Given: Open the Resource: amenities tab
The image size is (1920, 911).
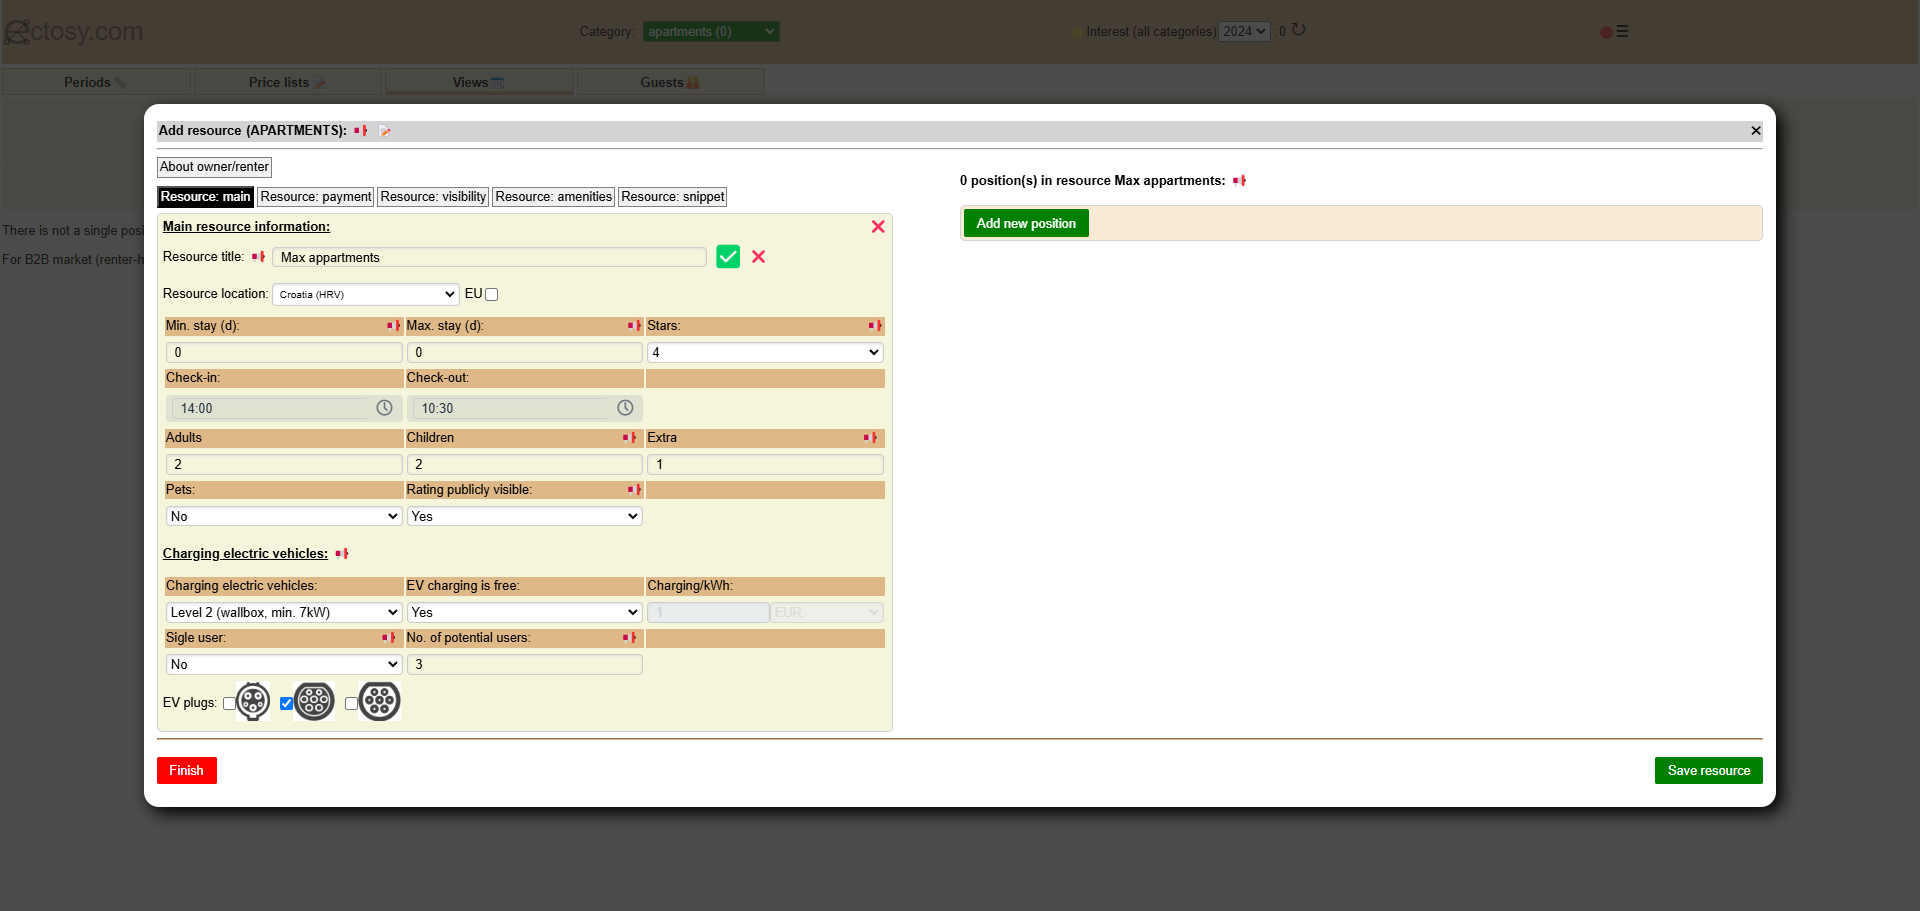Looking at the screenshot, I should 553,197.
